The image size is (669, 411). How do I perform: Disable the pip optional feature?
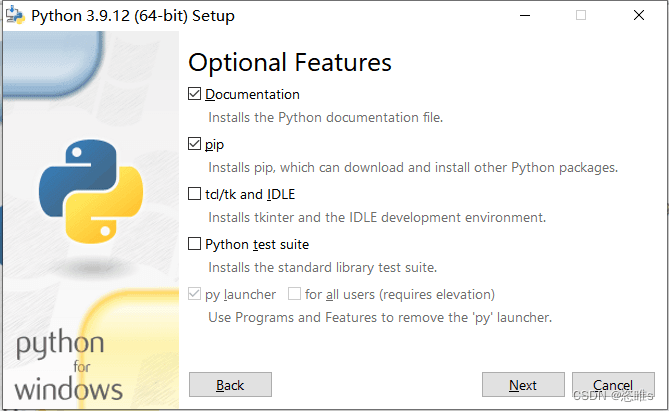click(x=195, y=144)
